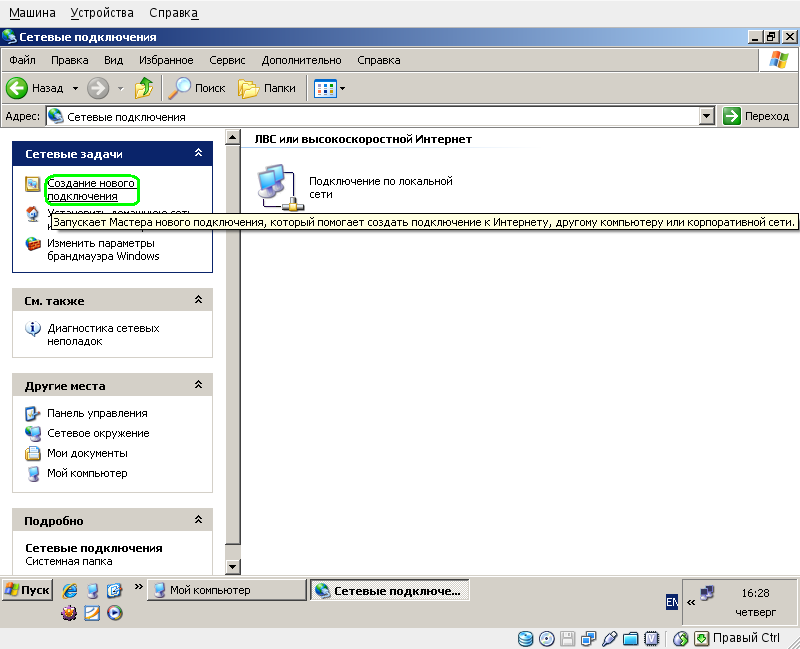Screen dimensions: 800x649
Task: Click the task pane scrollbar down arrow
Action: [x=233, y=566]
